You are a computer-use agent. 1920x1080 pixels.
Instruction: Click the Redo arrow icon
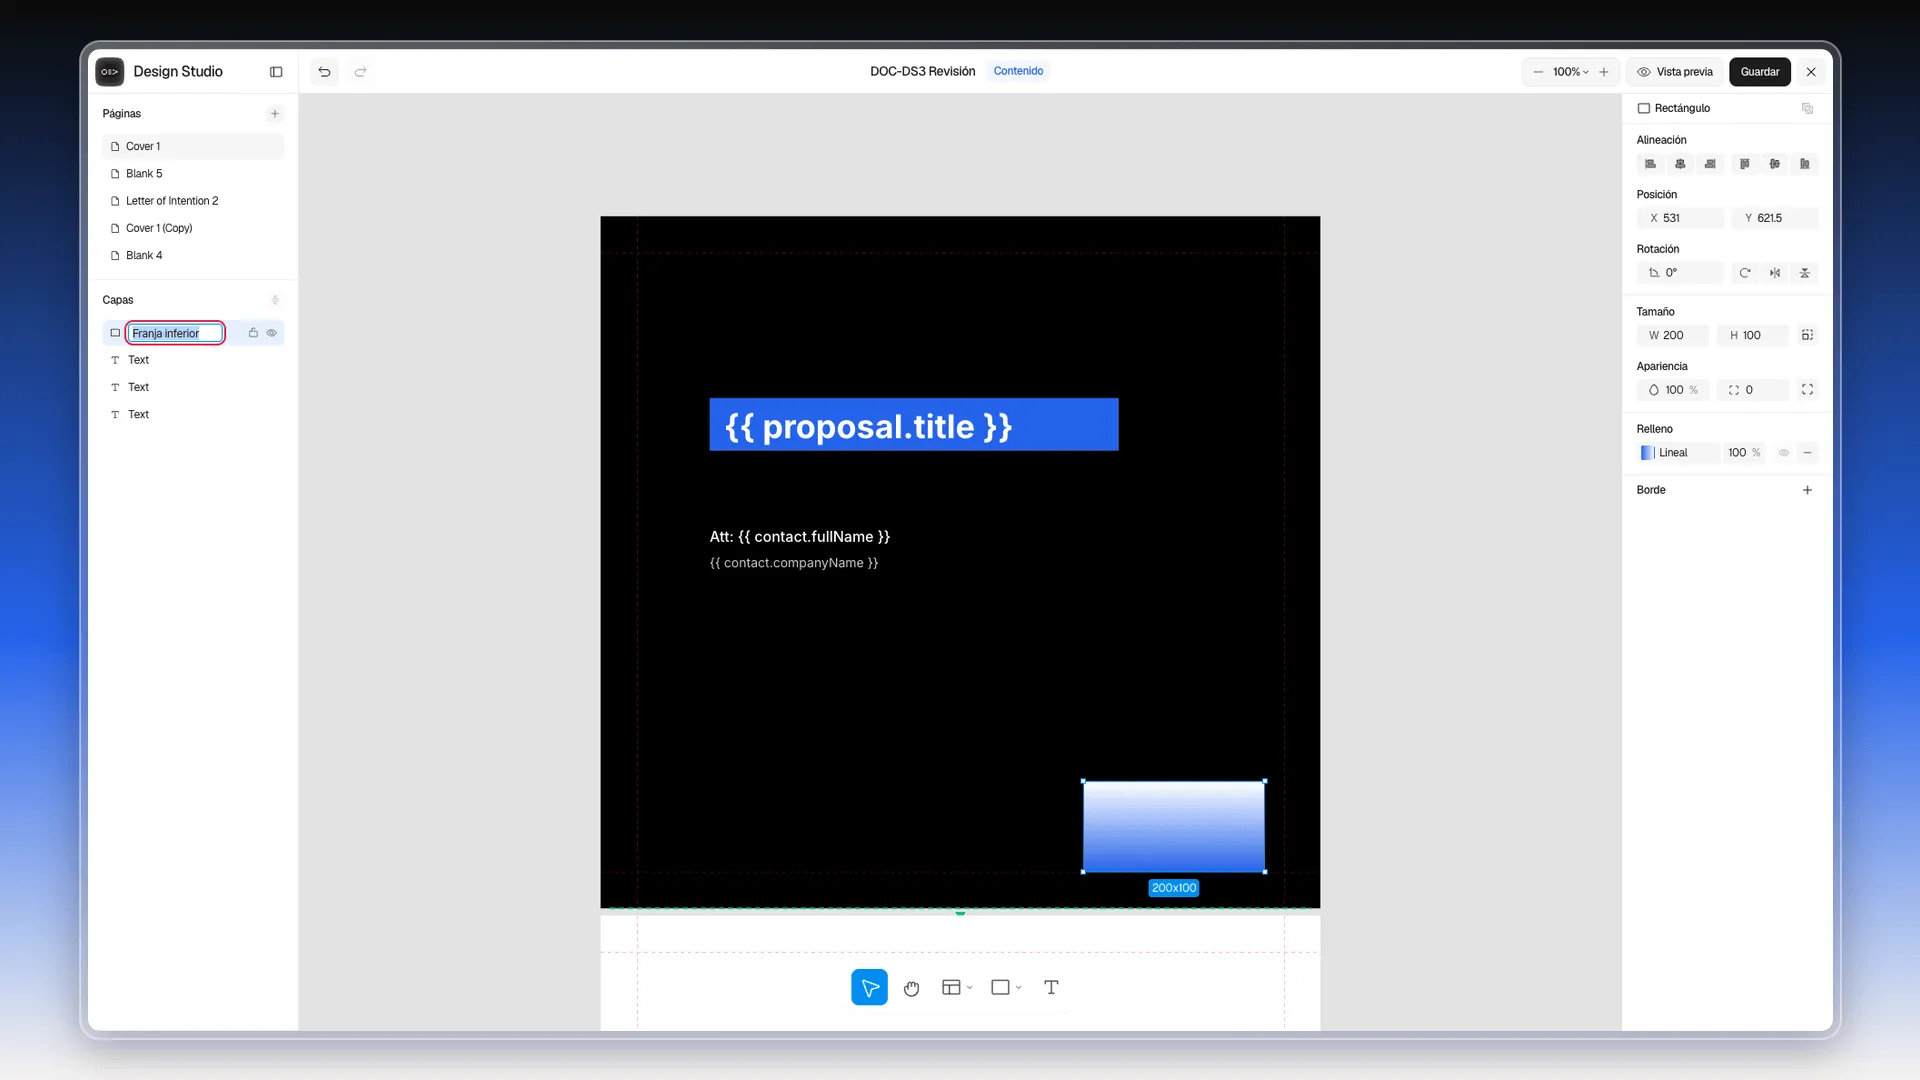click(361, 72)
